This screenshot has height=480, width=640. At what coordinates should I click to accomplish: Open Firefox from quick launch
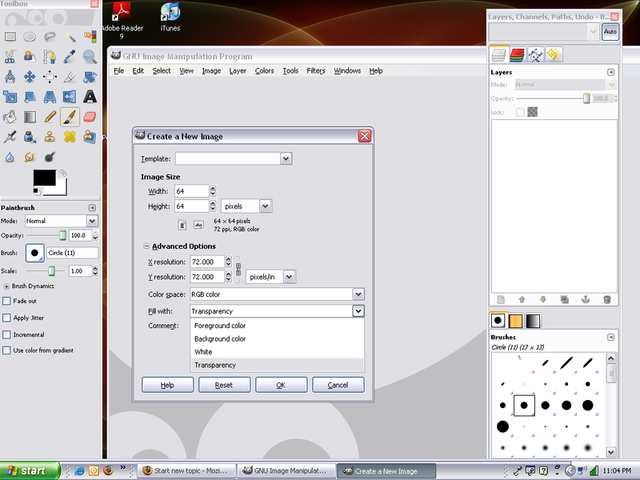coord(108,470)
